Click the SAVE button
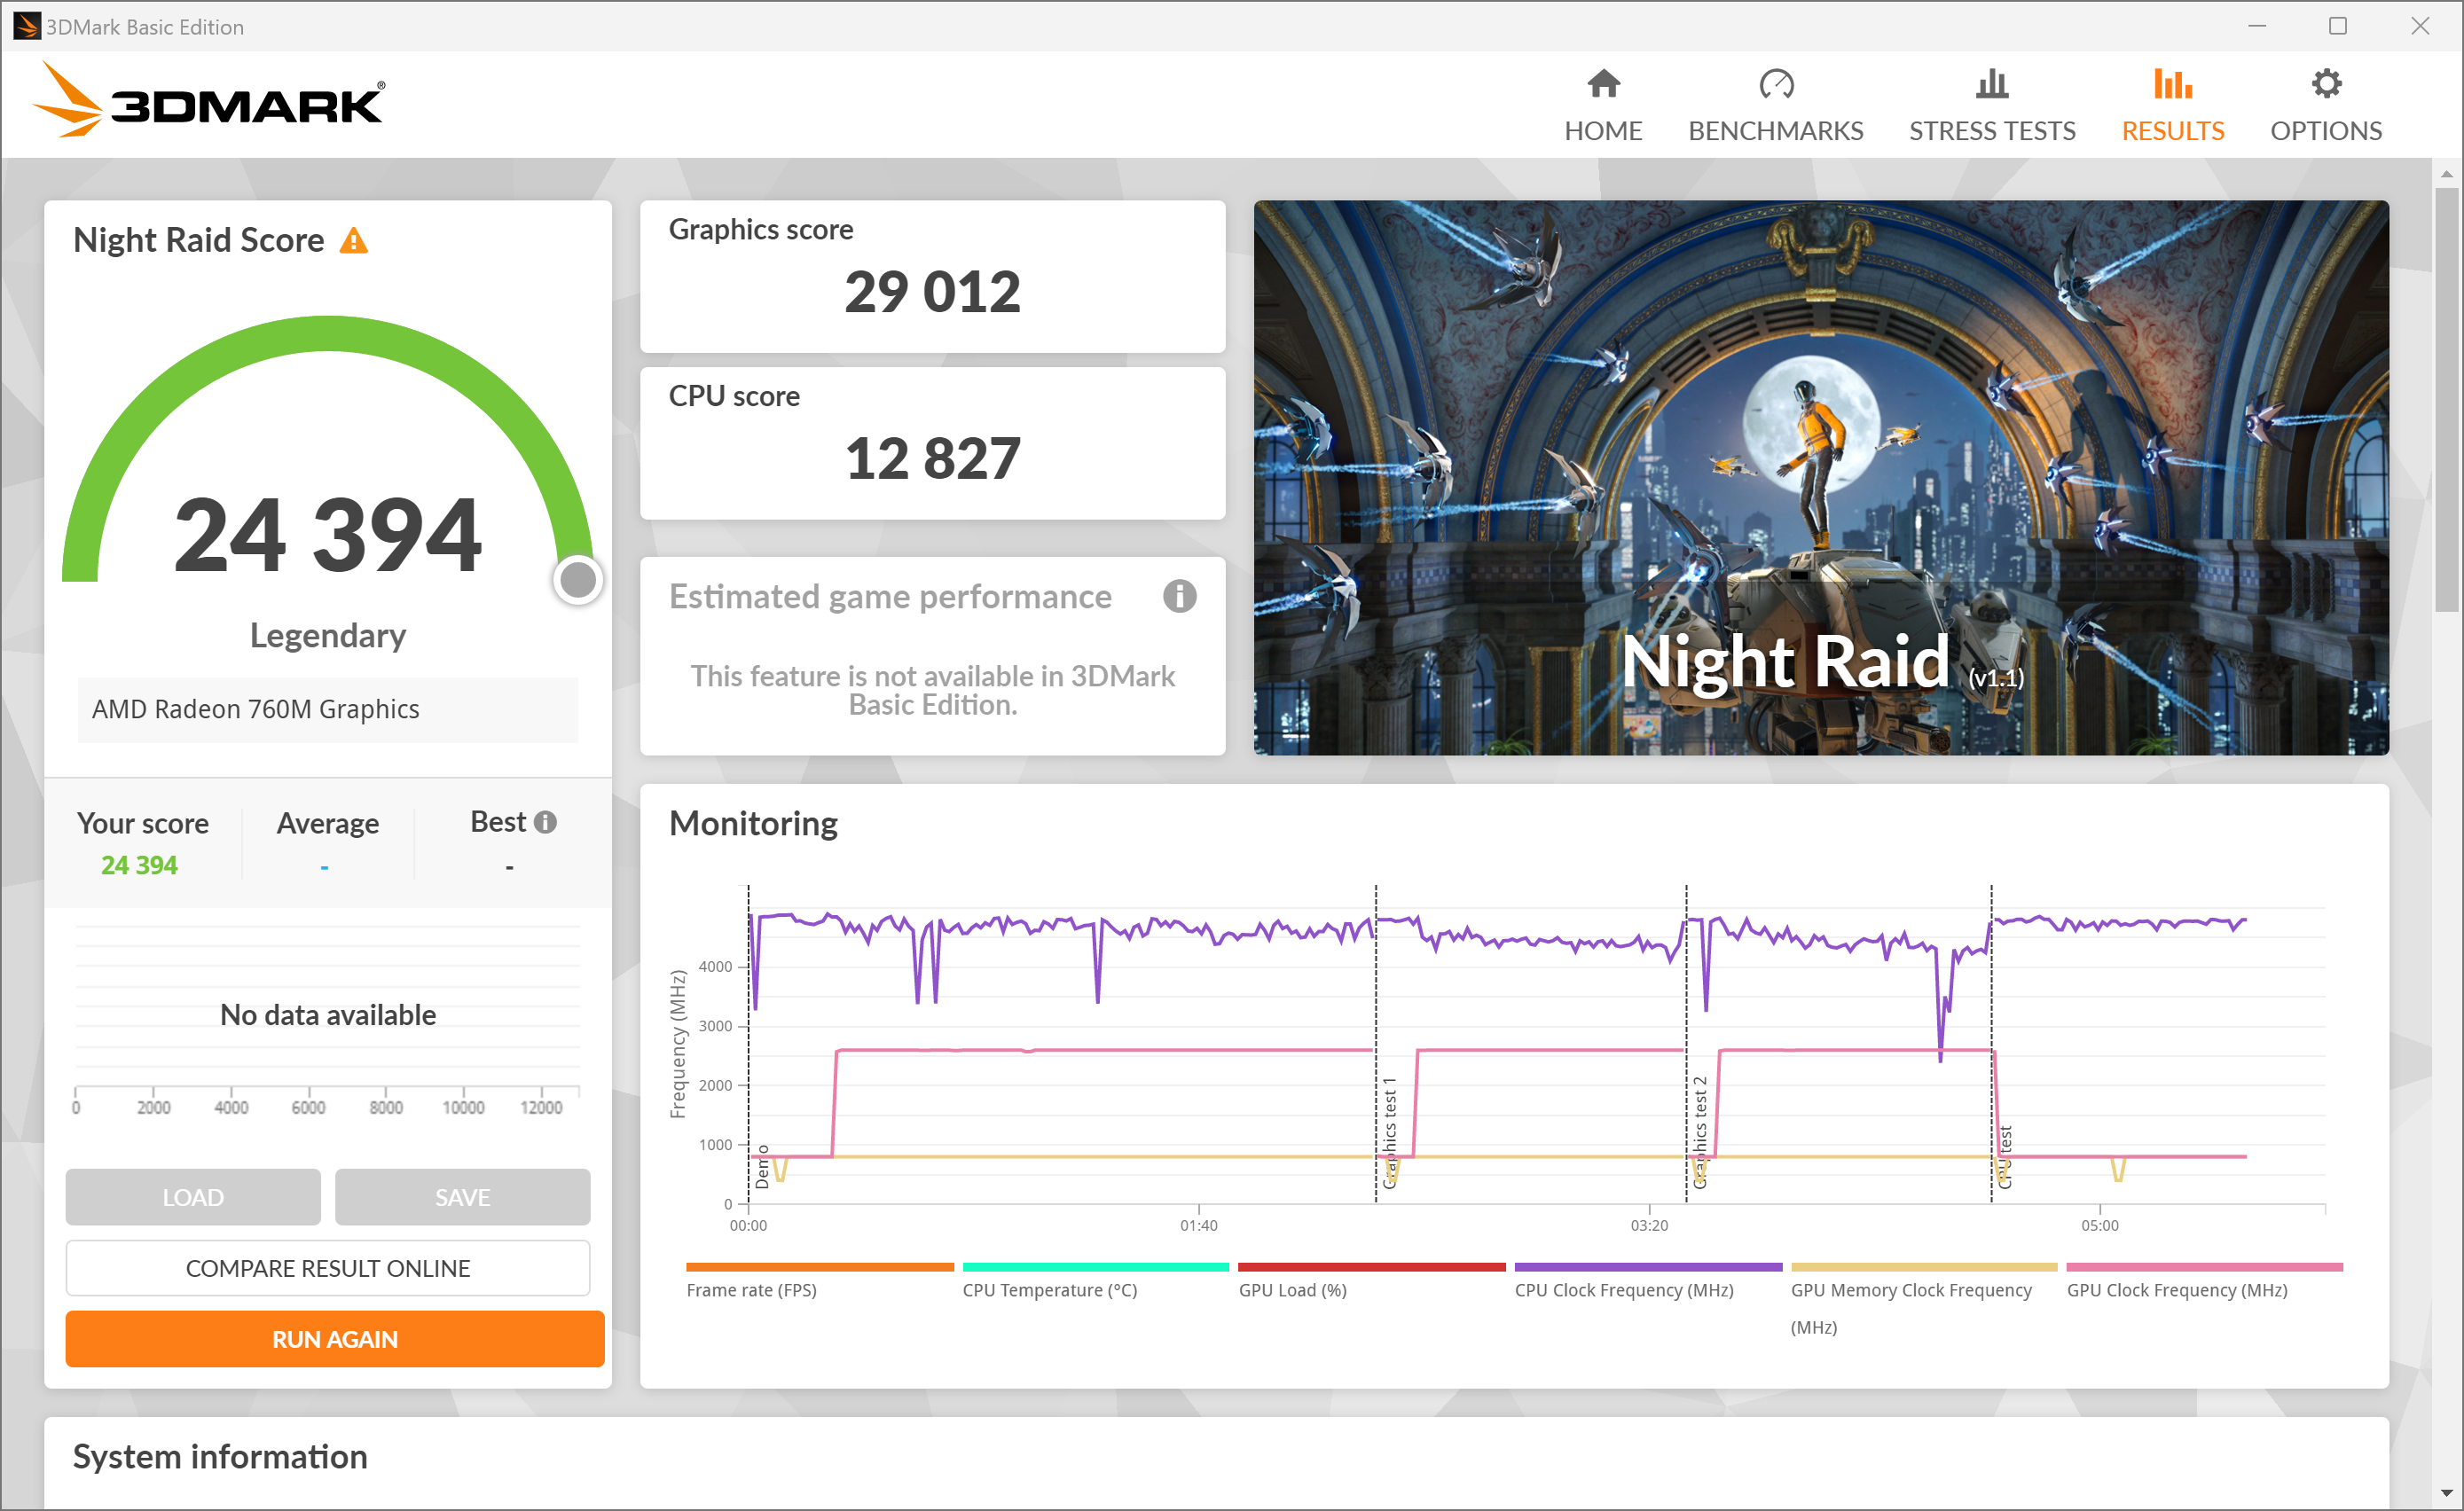Screen dimensions: 2464x1511 click(x=462, y=1197)
